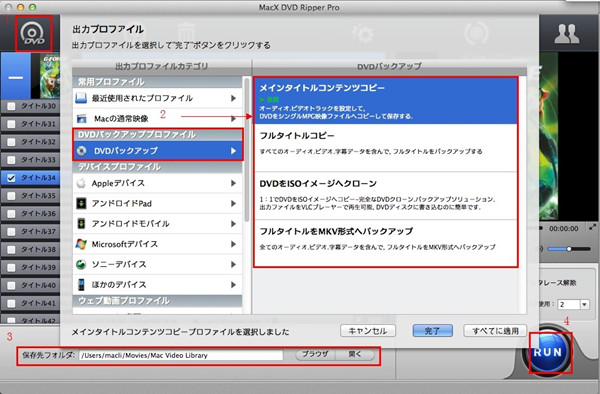Image resolution: width=600 pixels, height=394 pixels.
Task: Click the Sony device icon
Action: (81, 264)
